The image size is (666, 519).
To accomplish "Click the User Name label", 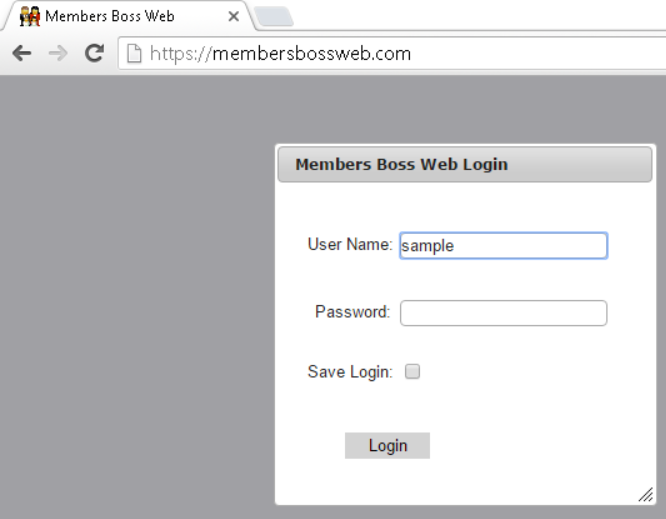I will click(x=350, y=245).
